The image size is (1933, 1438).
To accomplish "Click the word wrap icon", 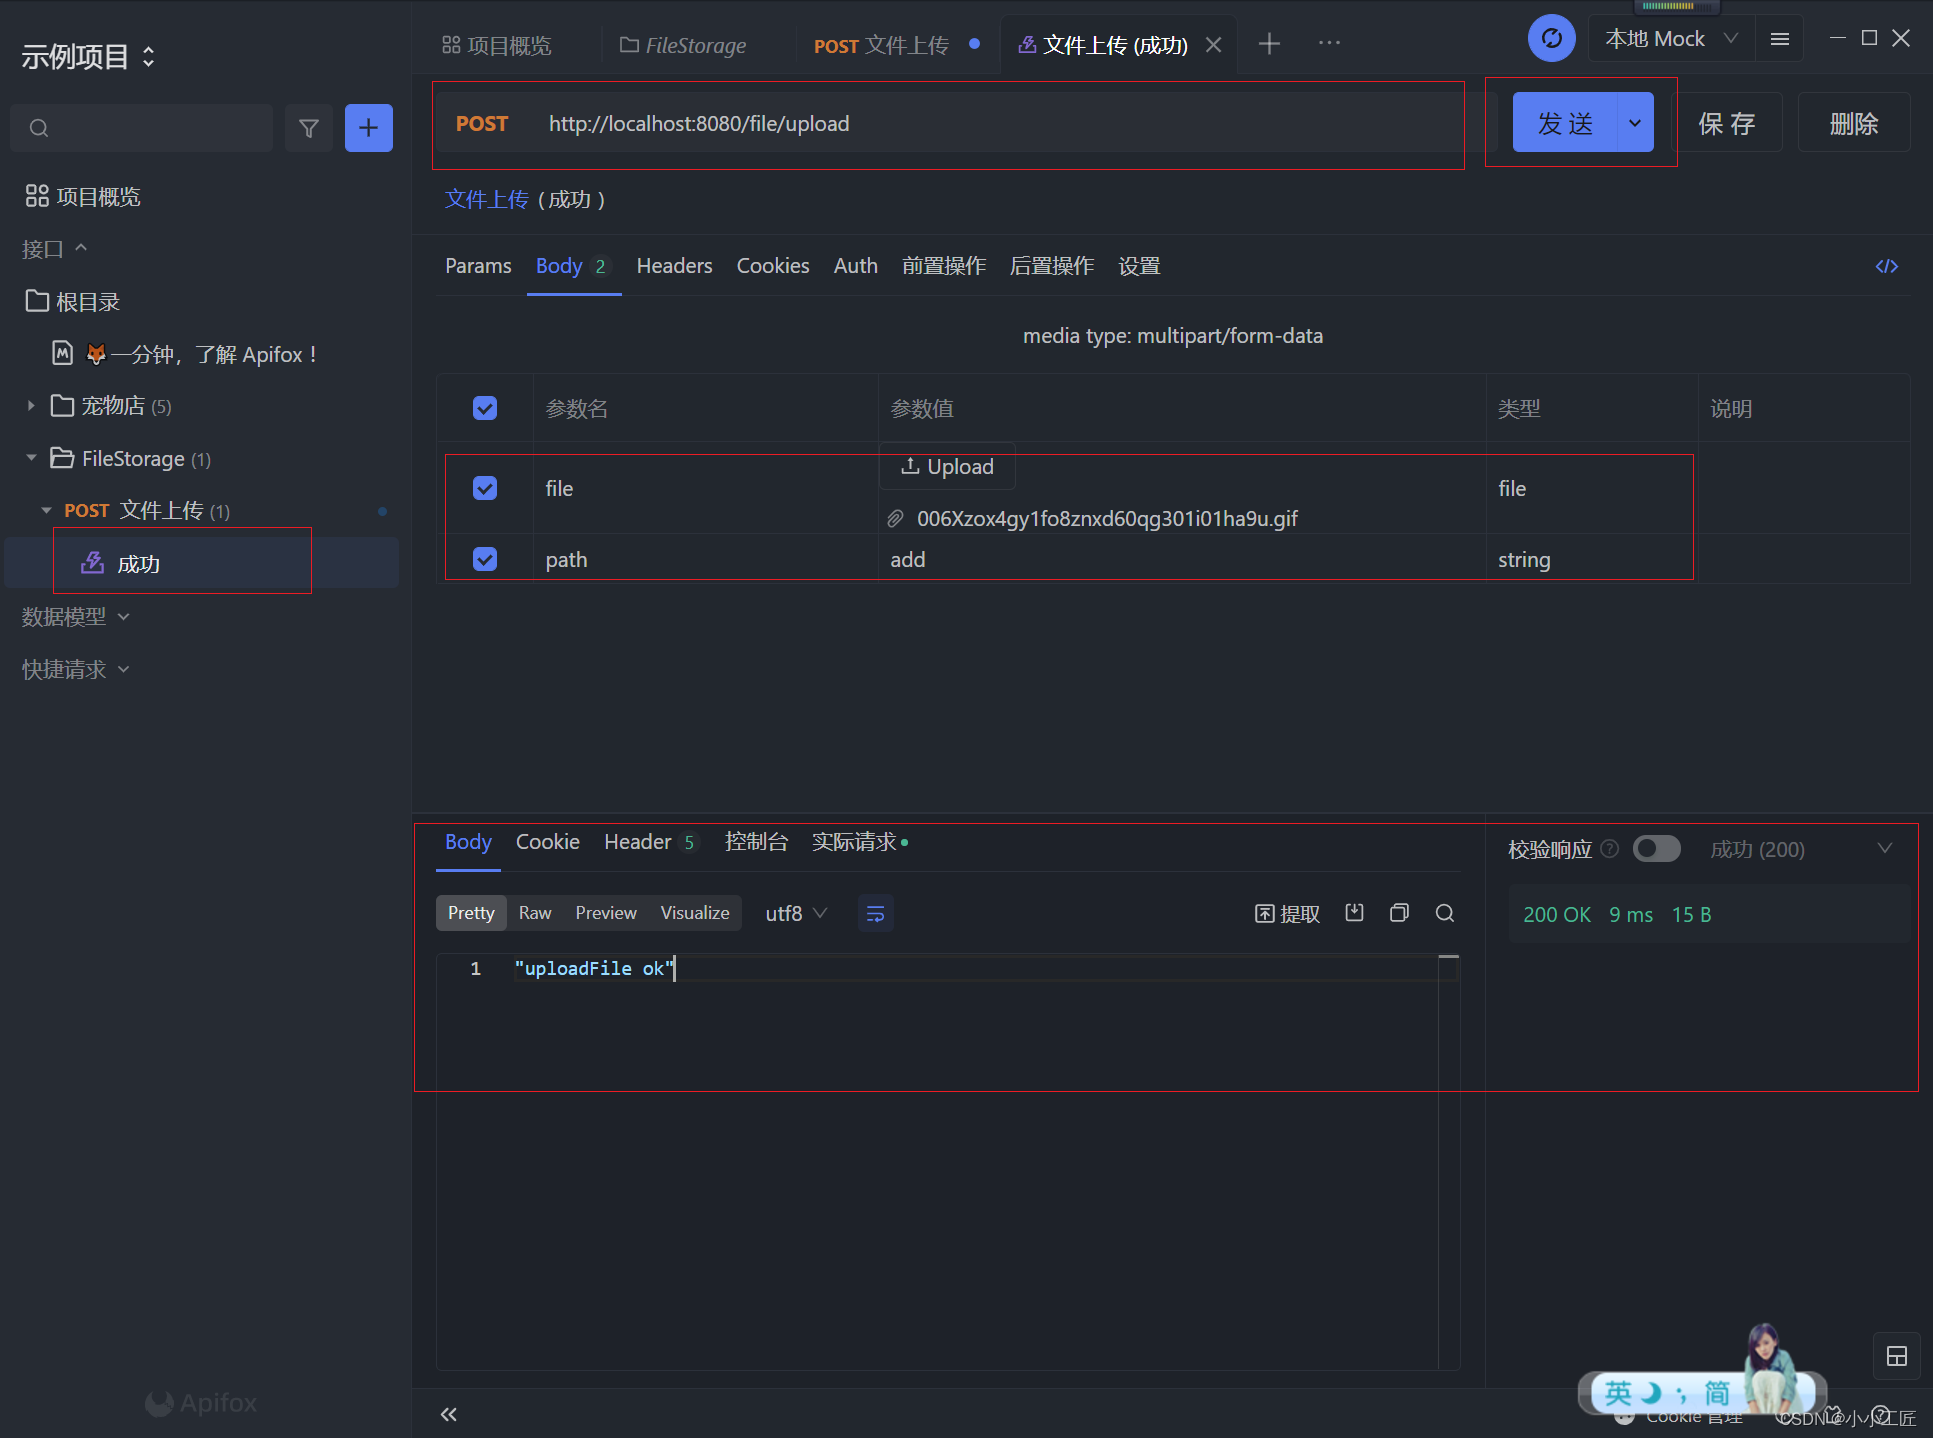I will [x=875, y=913].
